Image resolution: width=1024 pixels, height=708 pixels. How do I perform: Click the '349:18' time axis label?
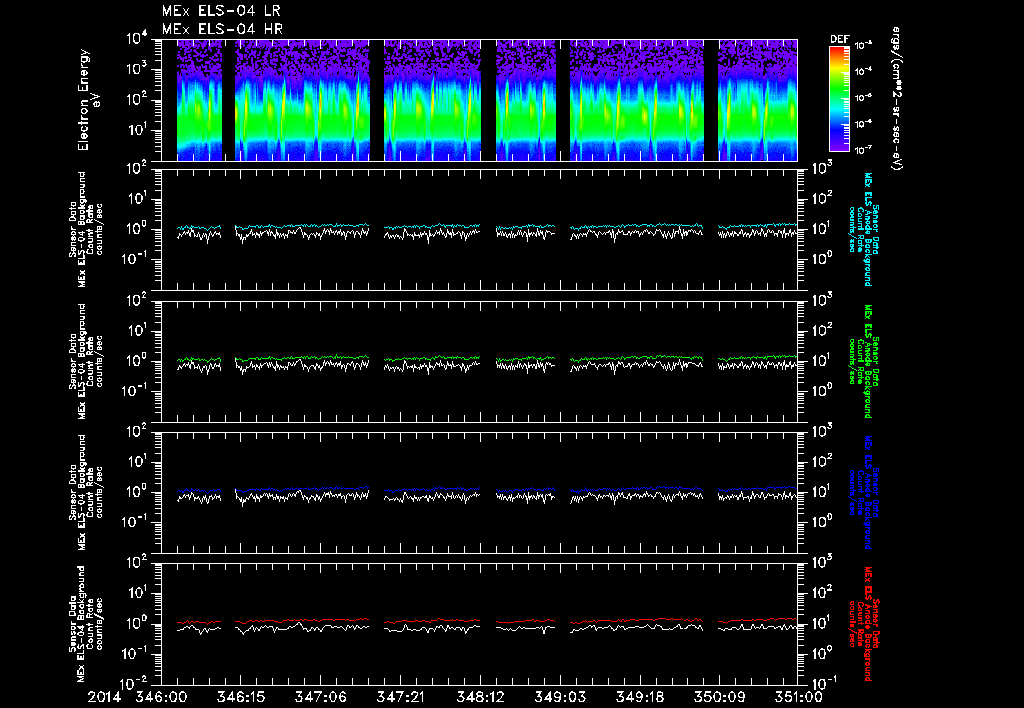tap(641, 697)
